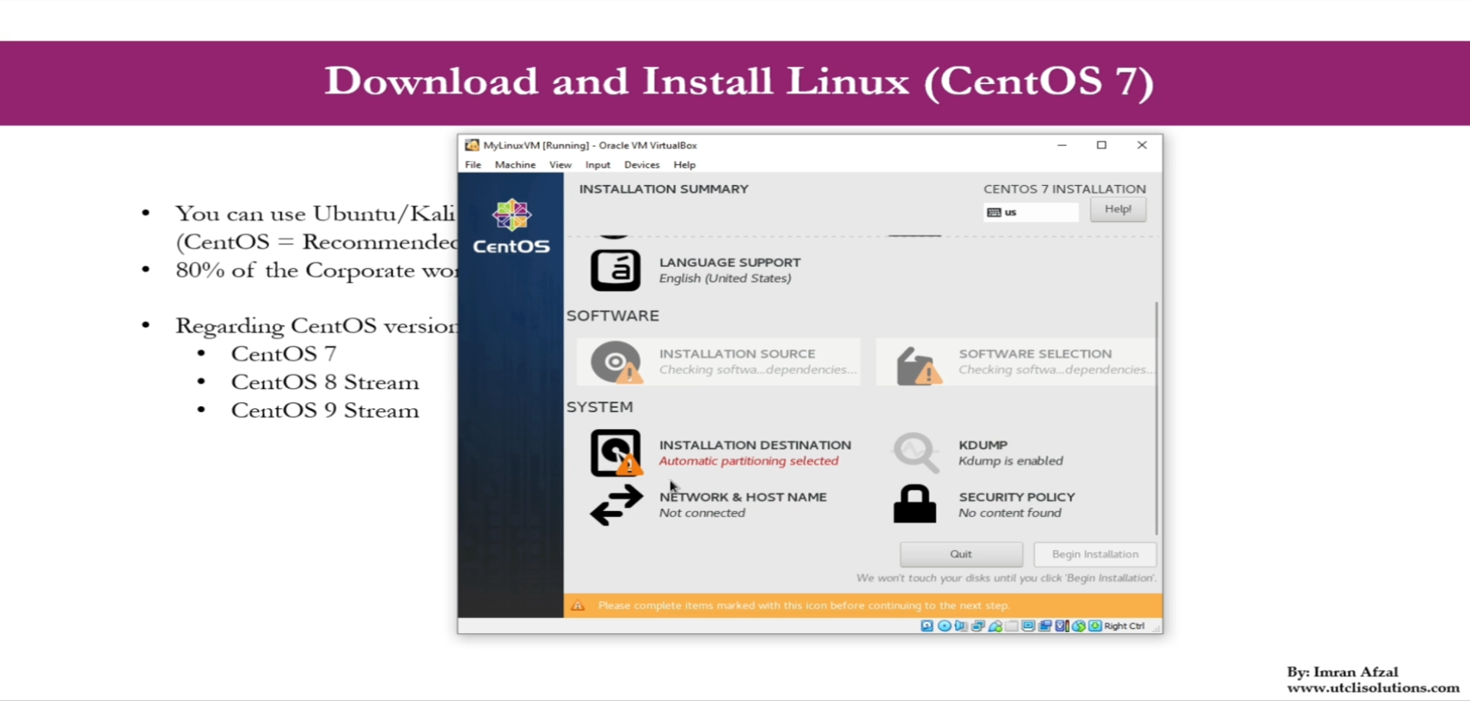Viewport: 1470px width, 701px height.
Task: Click the USB devices status icon
Action: click(995, 626)
